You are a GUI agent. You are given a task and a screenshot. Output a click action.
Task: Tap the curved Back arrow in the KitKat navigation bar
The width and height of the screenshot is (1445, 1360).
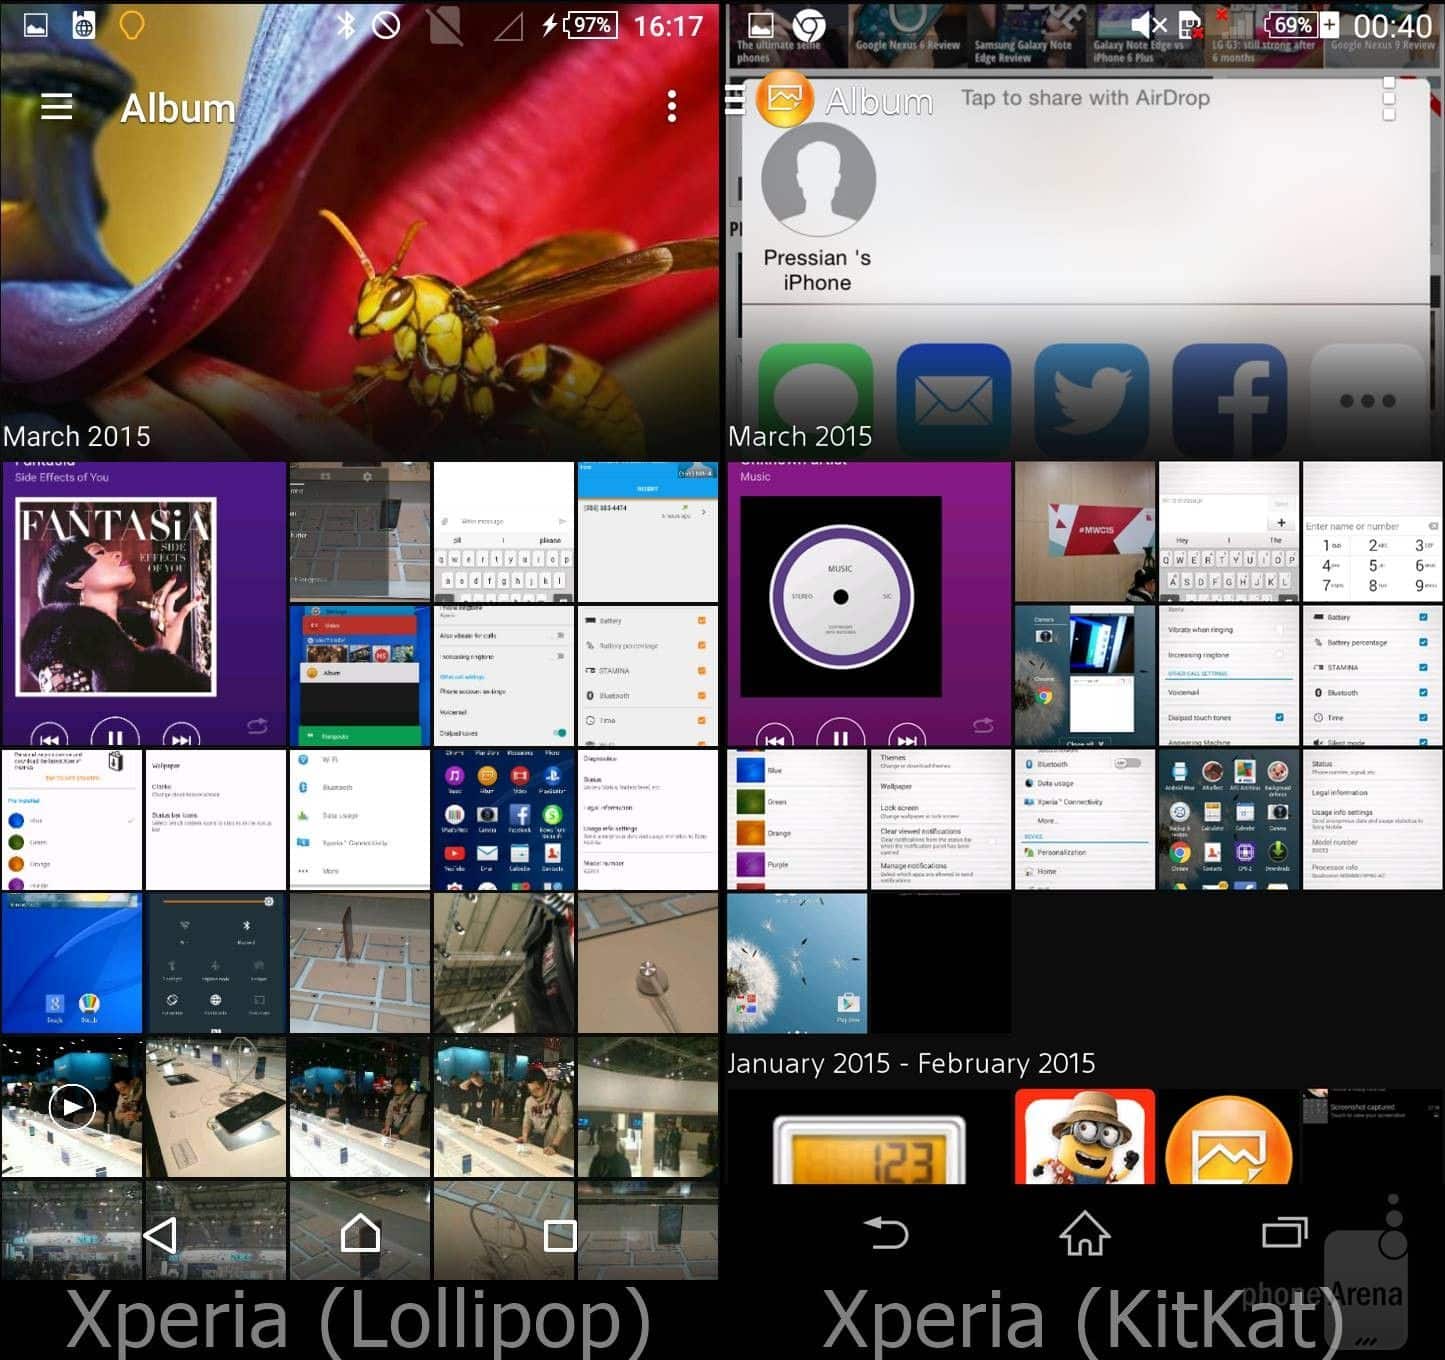tap(886, 1233)
